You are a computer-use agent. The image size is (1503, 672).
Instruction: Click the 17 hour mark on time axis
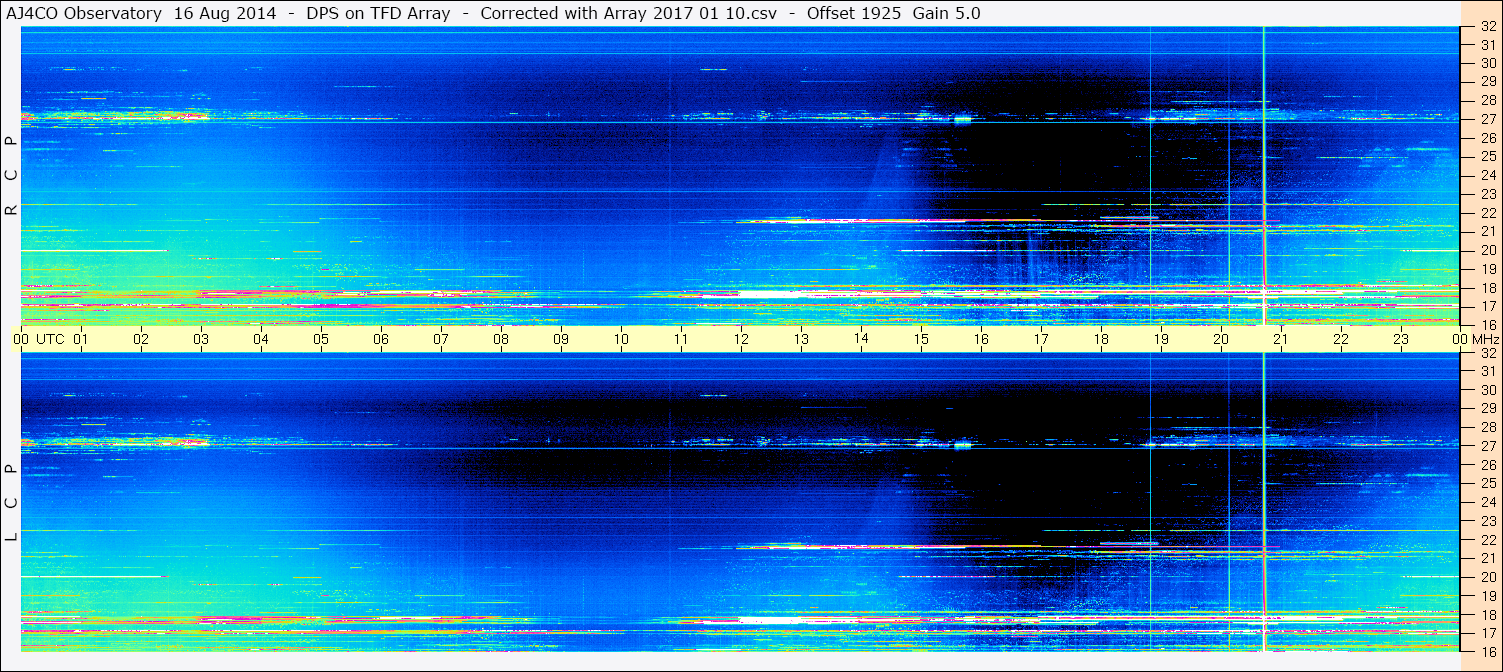point(1041,339)
